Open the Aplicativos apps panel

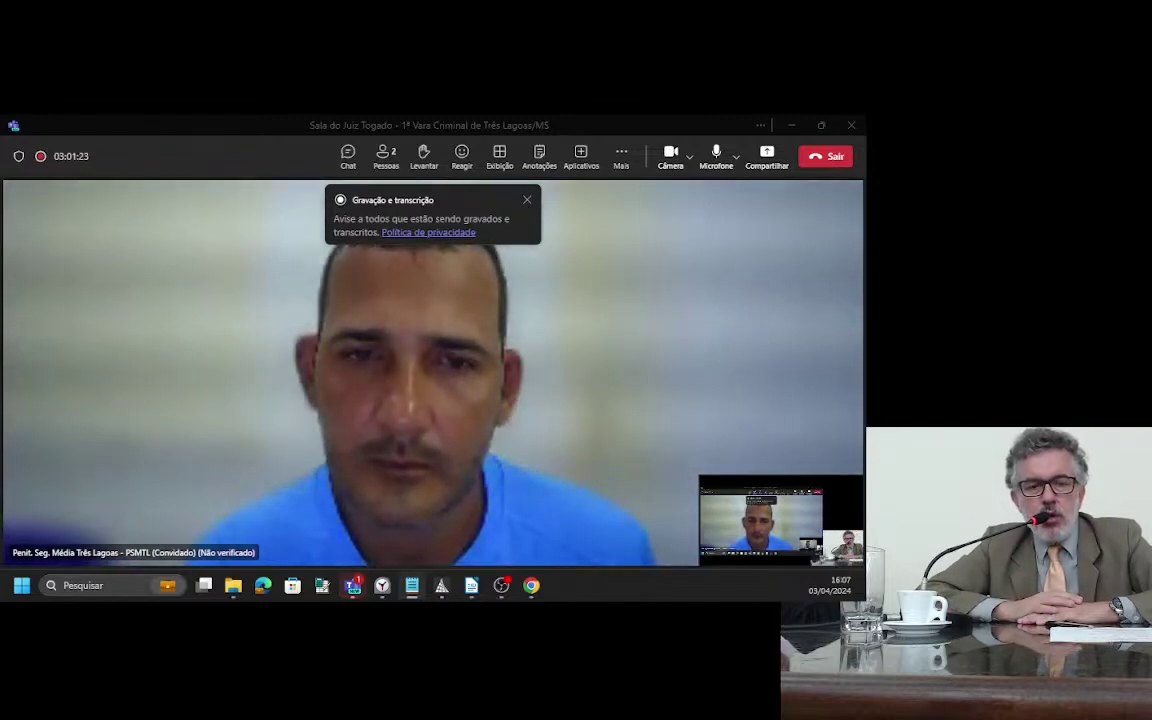pos(581,156)
